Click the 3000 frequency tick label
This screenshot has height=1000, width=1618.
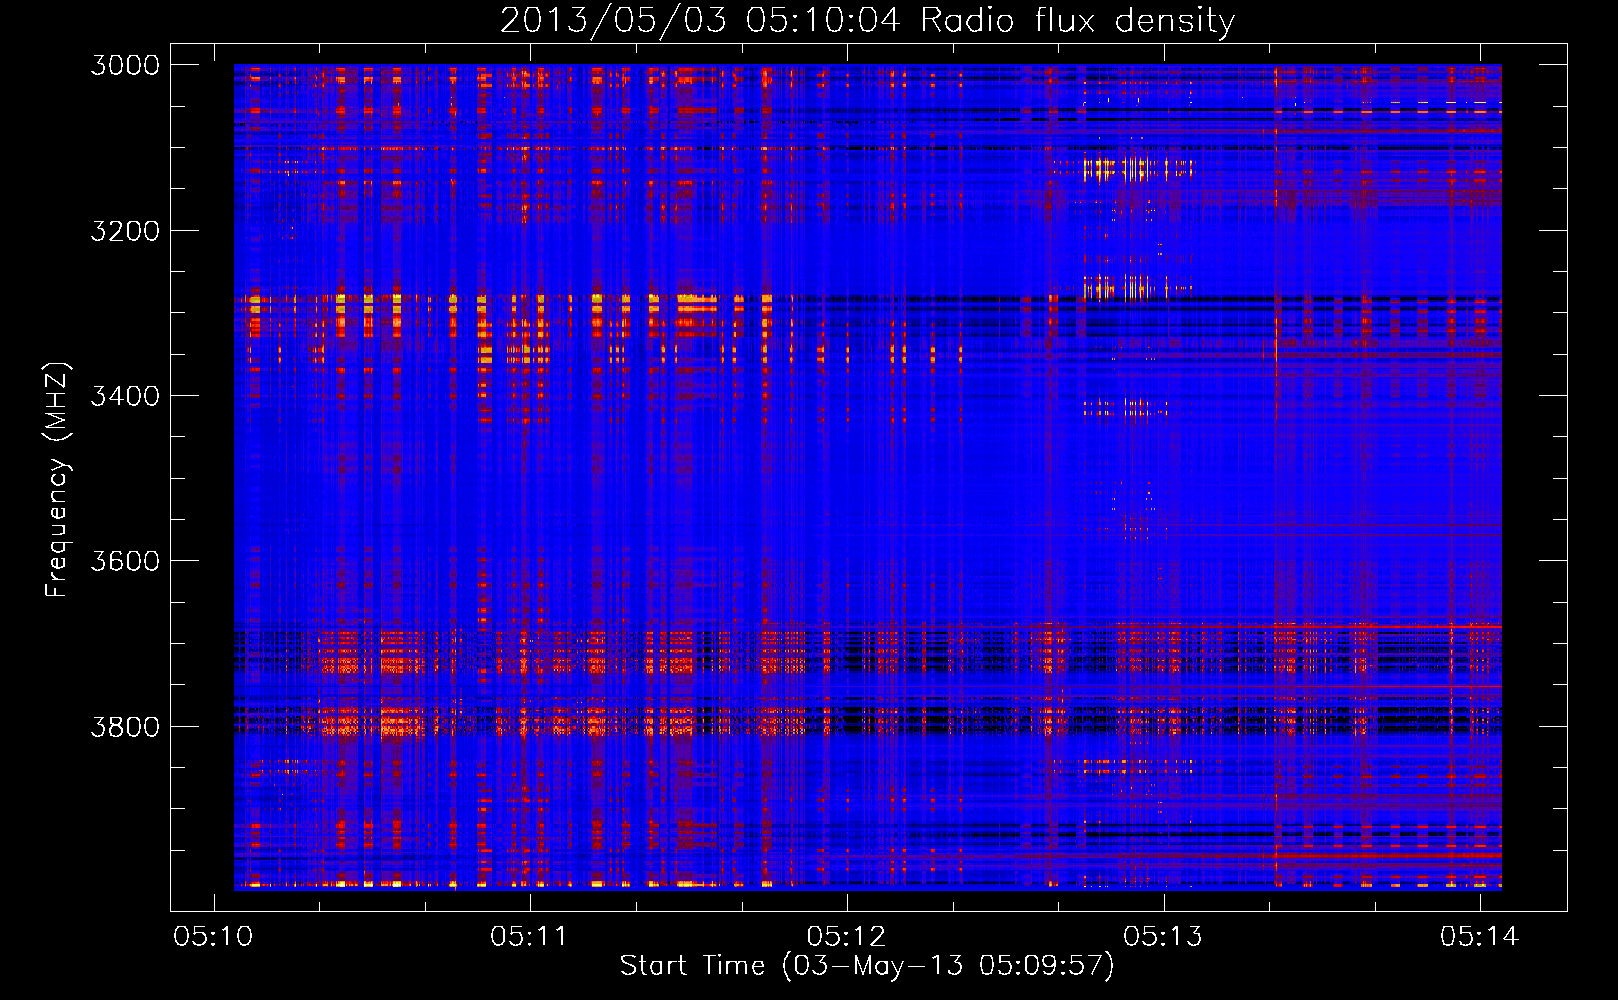click(125, 65)
